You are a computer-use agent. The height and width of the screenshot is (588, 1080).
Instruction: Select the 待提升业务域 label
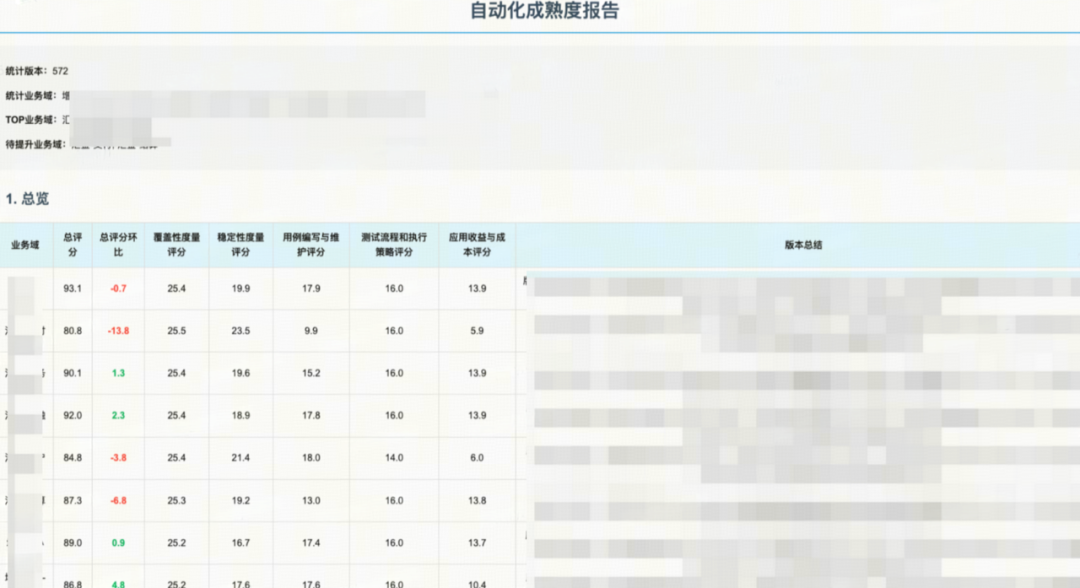[x=35, y=145]
